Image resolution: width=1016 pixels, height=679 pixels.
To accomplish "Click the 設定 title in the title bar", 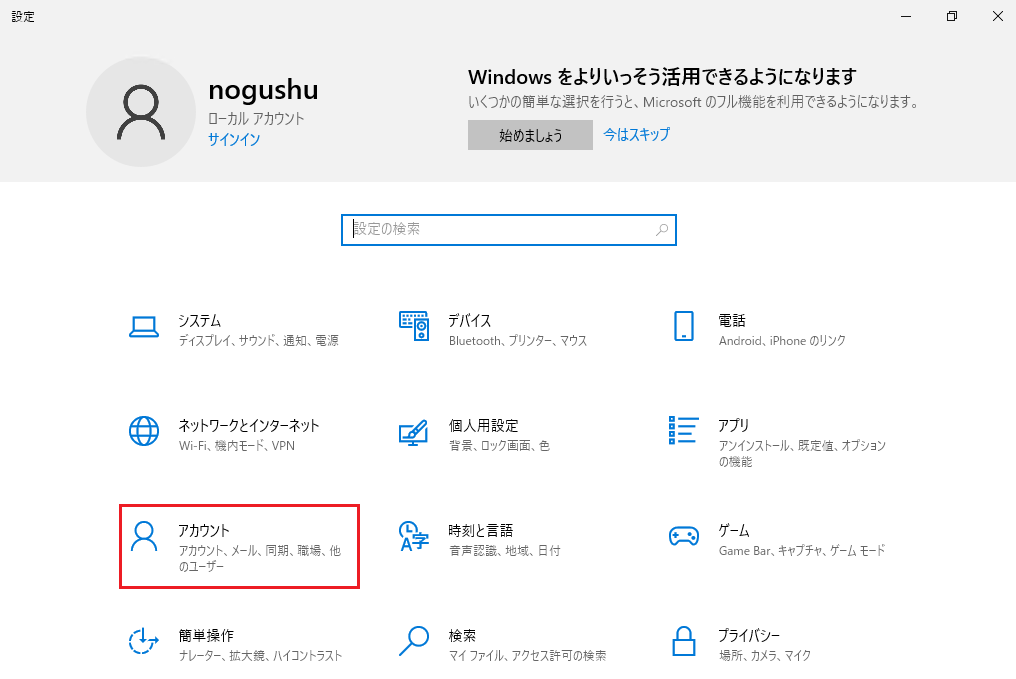I will pyautogui.click(x=23, y=16).
